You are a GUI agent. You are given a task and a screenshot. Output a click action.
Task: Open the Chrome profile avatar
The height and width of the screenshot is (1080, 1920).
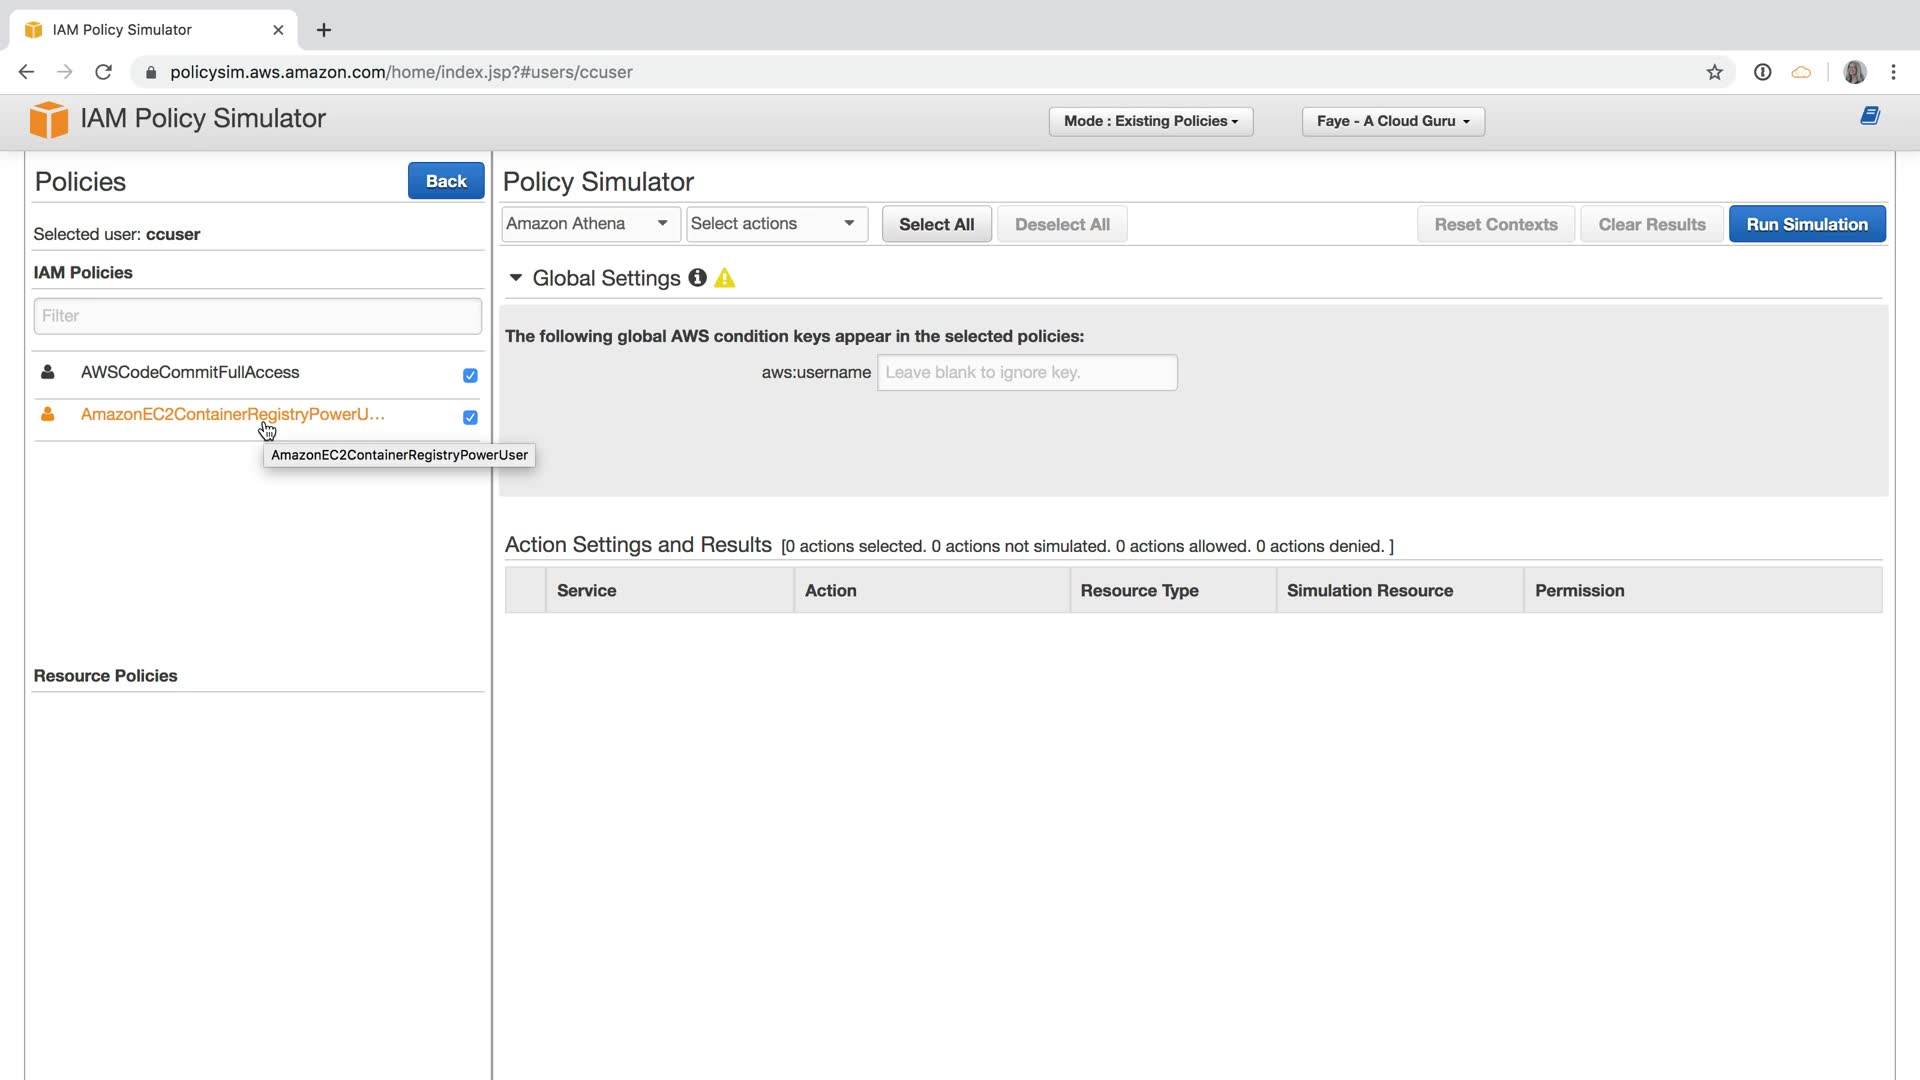click(x=1854, y=72)
